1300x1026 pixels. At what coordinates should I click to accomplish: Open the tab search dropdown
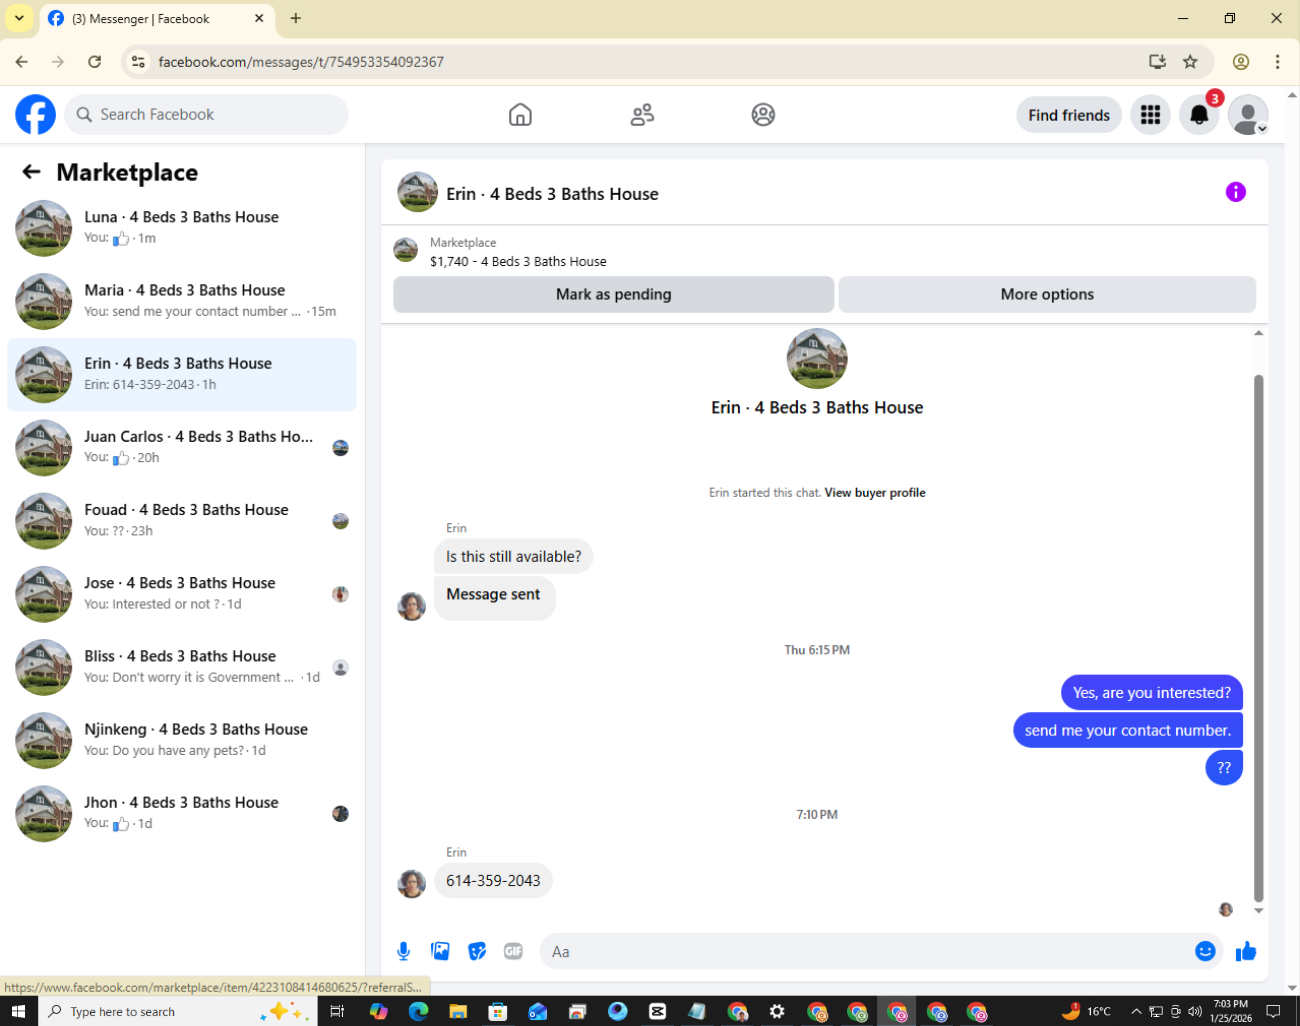(19, 18)
